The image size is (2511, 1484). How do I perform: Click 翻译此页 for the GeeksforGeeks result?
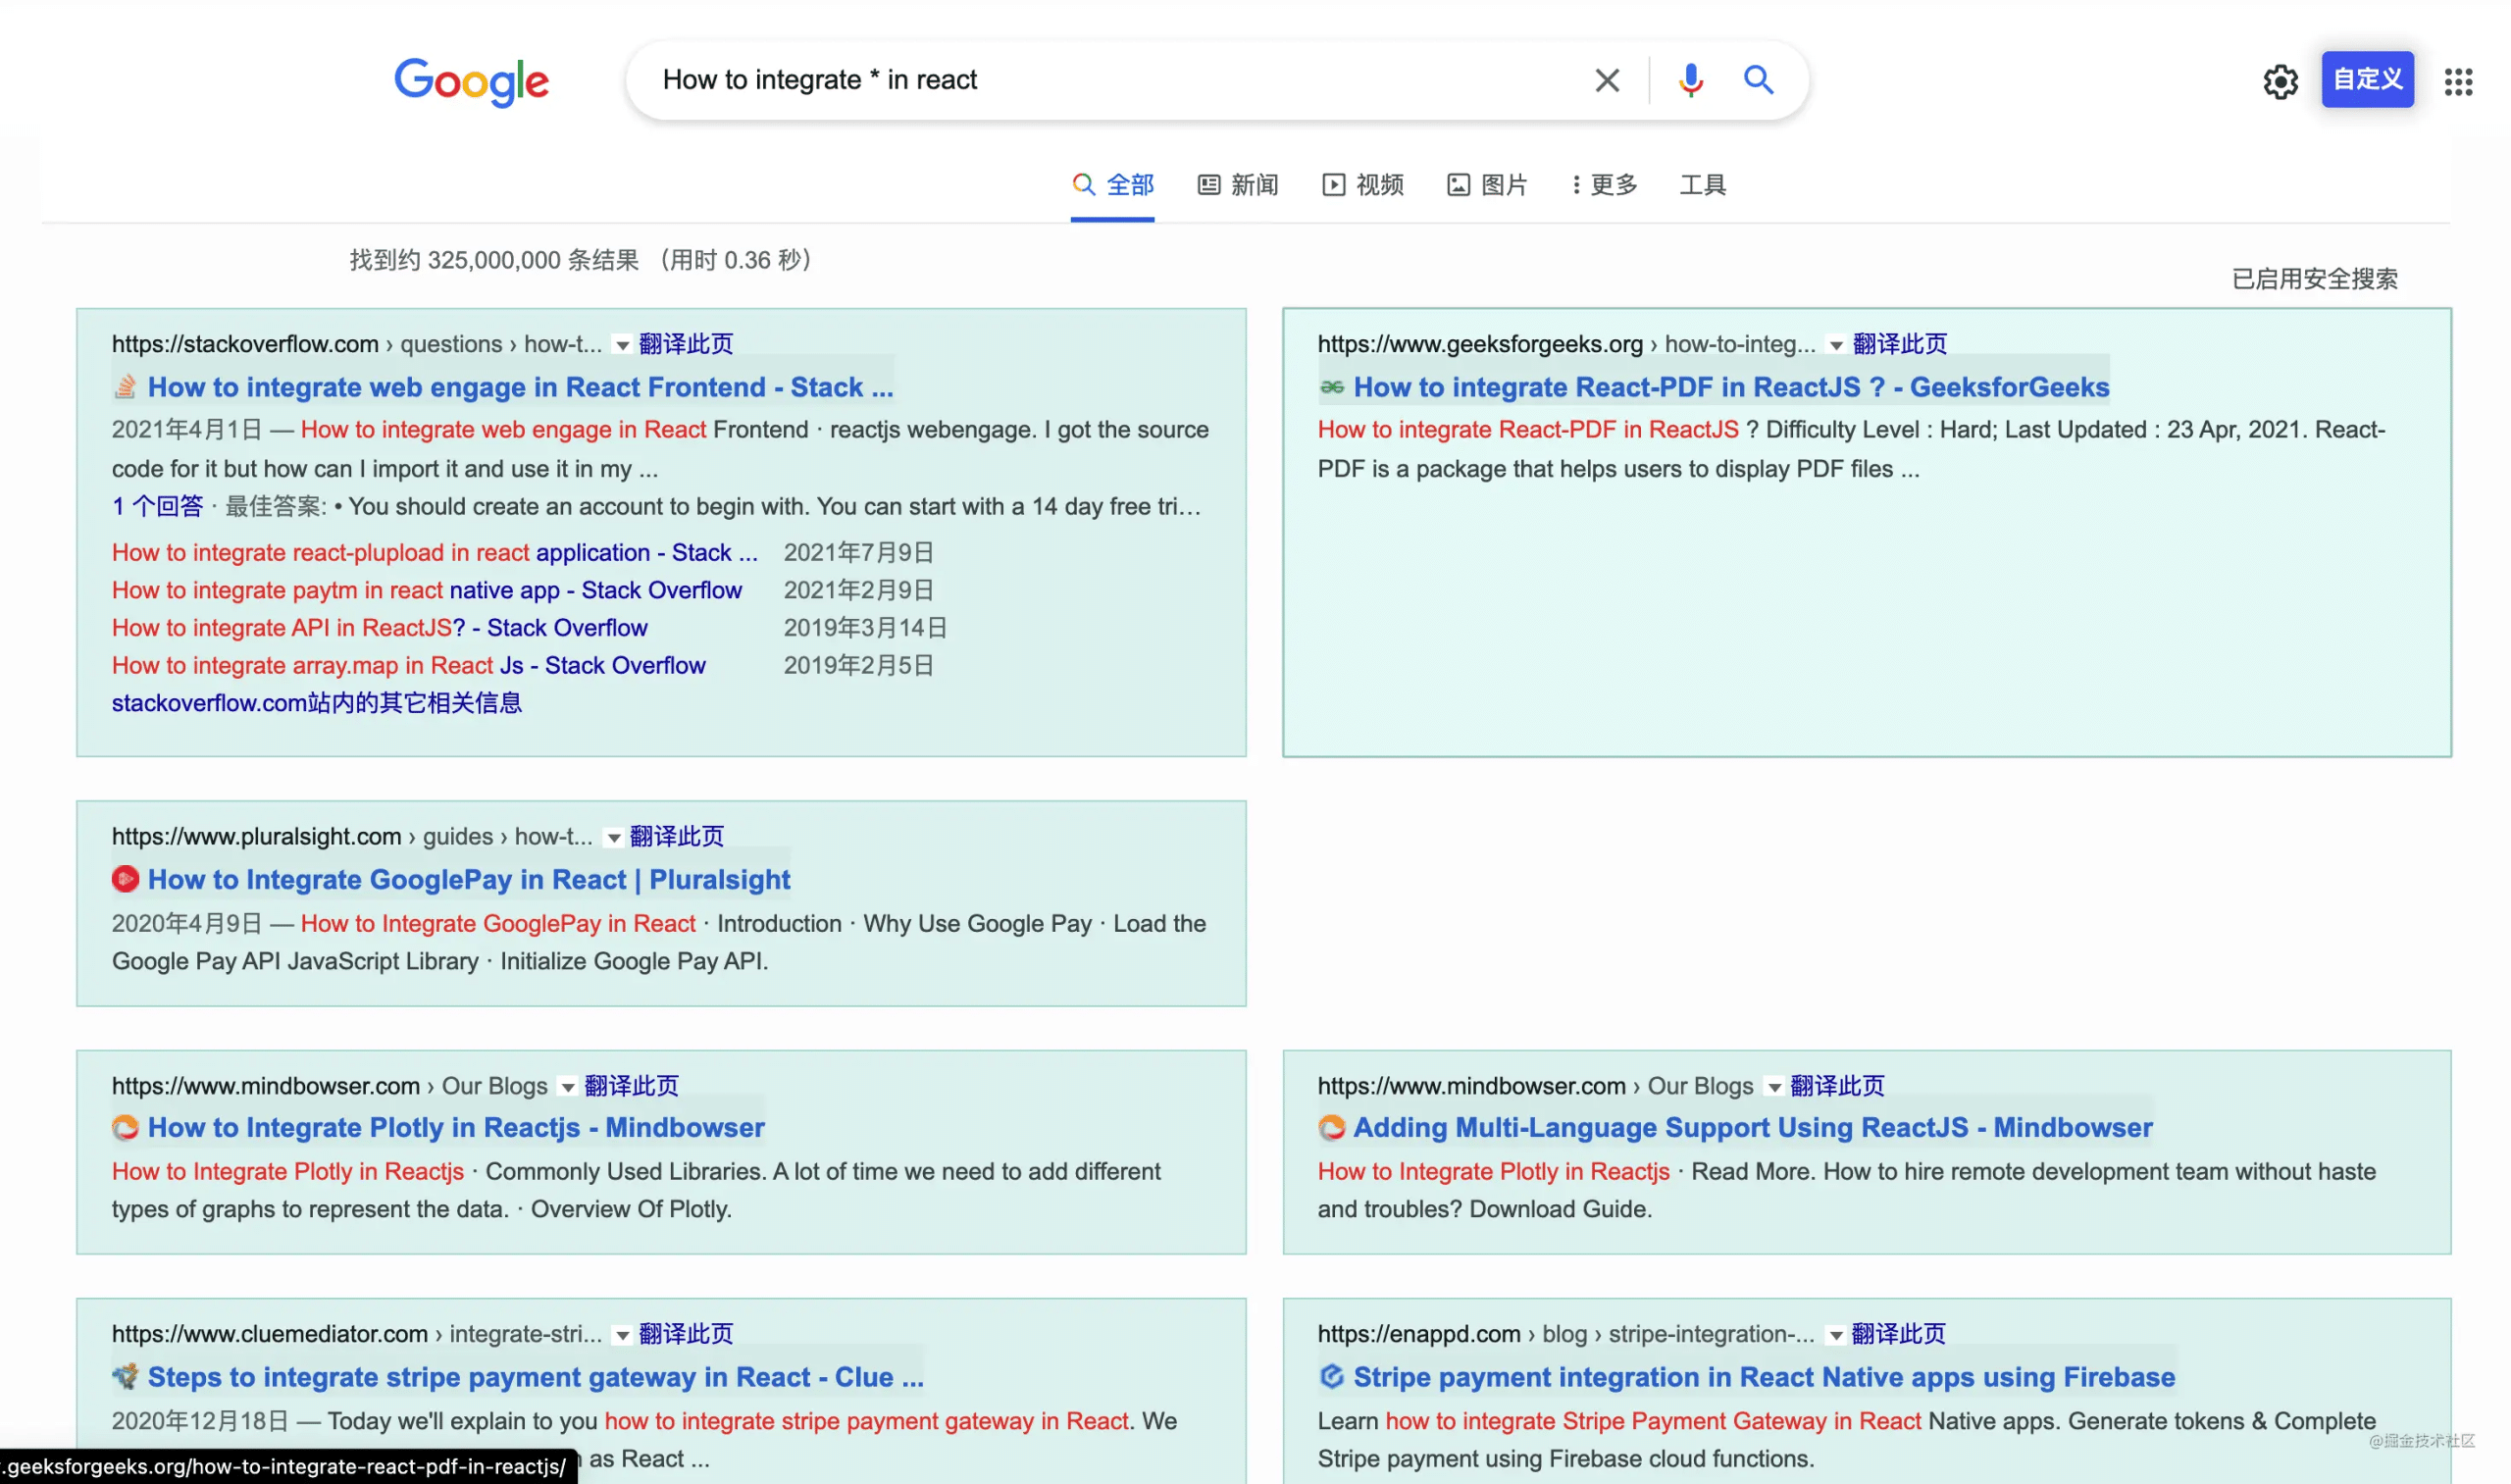[x=1899, y=344]
